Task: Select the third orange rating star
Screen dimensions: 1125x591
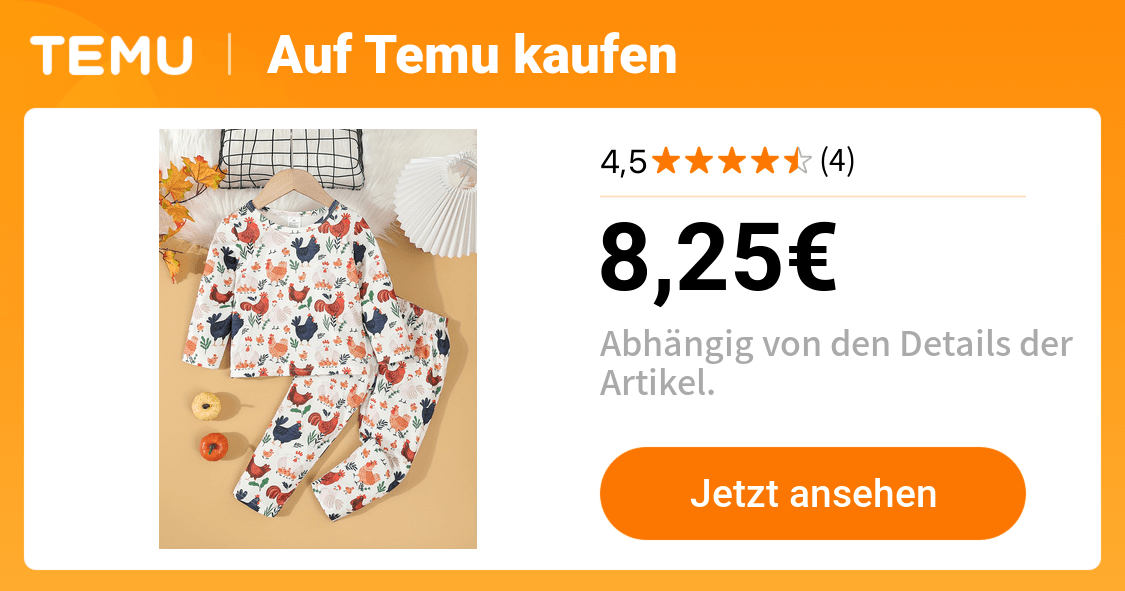Action: (x=732, y=161)
